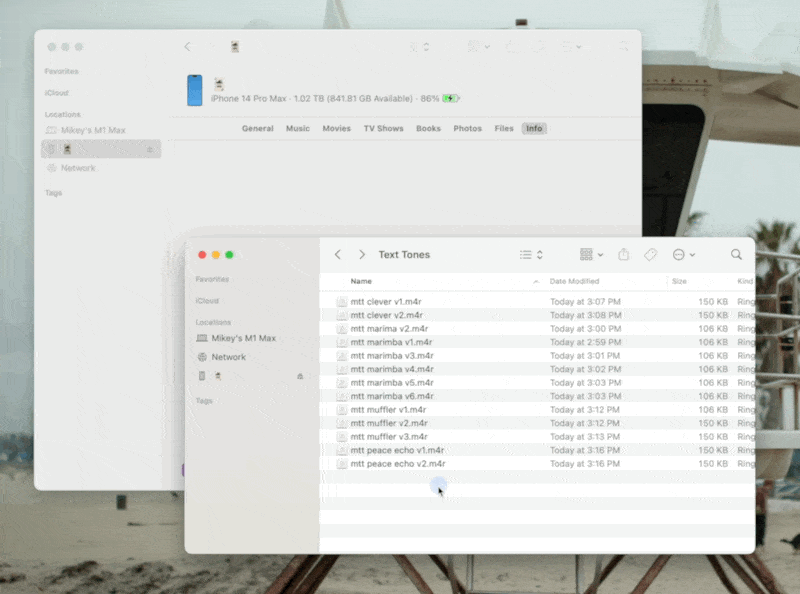The image size is (800, 594).
Task: Open view options dropdown in back window toolbar
Action: click(419, 47)
